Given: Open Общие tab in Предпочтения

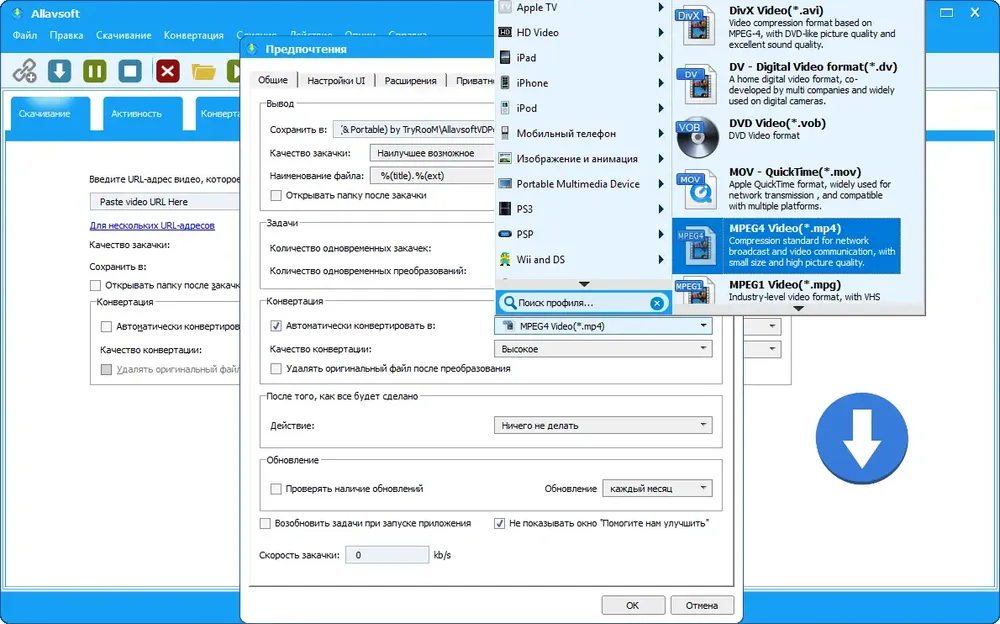Looking at the screenshot, I should click(273, 80).
